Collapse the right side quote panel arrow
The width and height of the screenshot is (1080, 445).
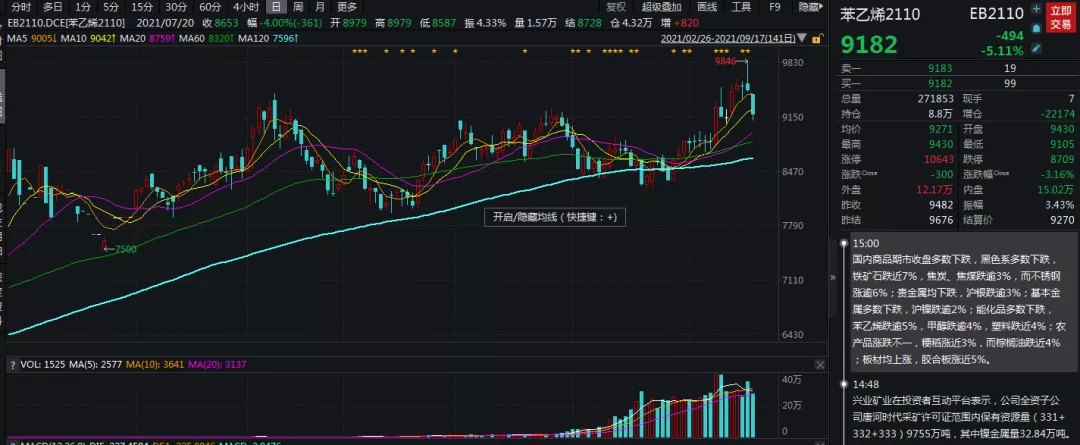[832, 277]
